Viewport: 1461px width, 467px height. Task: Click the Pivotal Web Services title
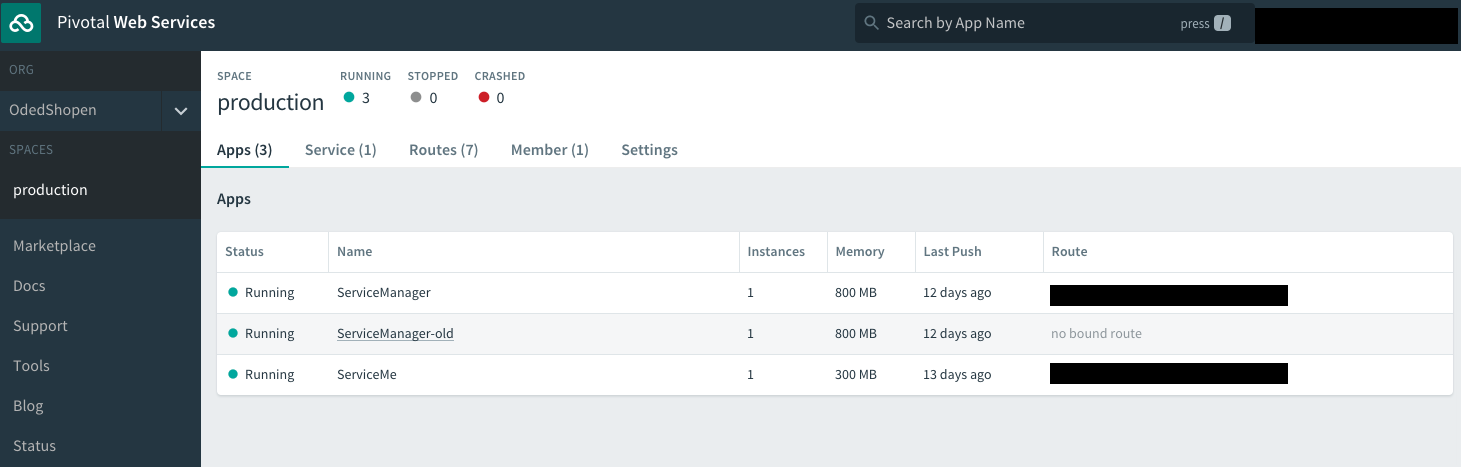tap(136, 22)
